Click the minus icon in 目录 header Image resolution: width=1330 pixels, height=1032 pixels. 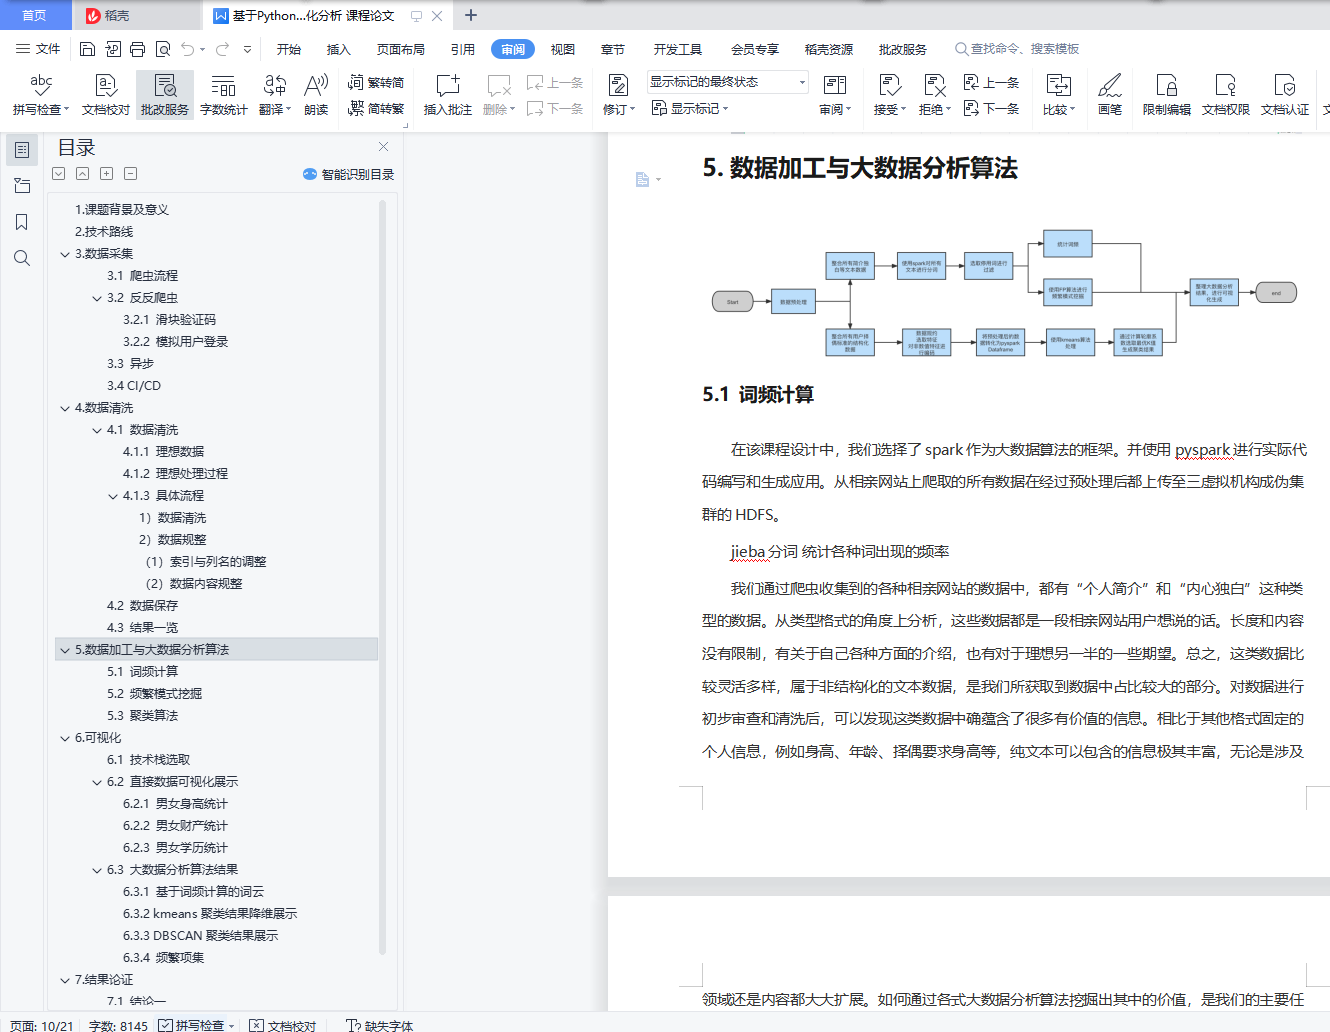[x=130, y=173]
